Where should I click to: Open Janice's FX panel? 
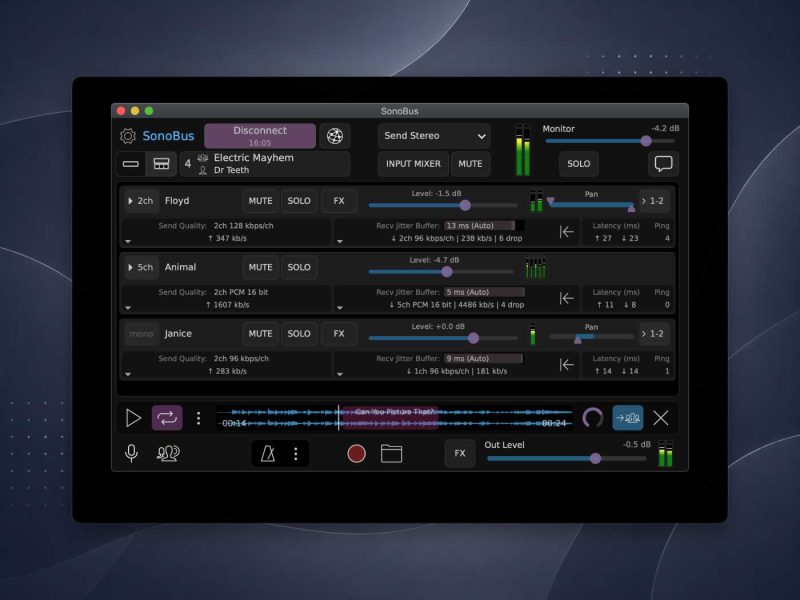point(339,334)
